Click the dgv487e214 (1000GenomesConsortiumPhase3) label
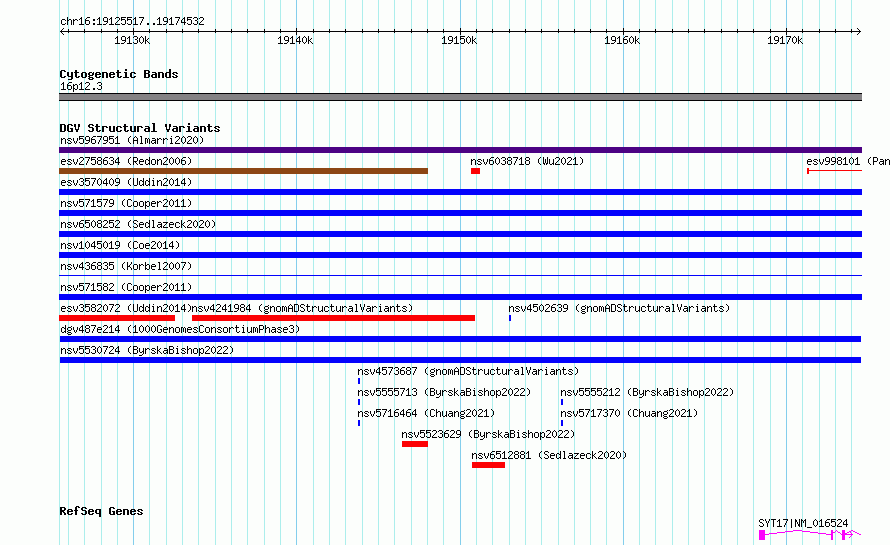 [180, 329]
